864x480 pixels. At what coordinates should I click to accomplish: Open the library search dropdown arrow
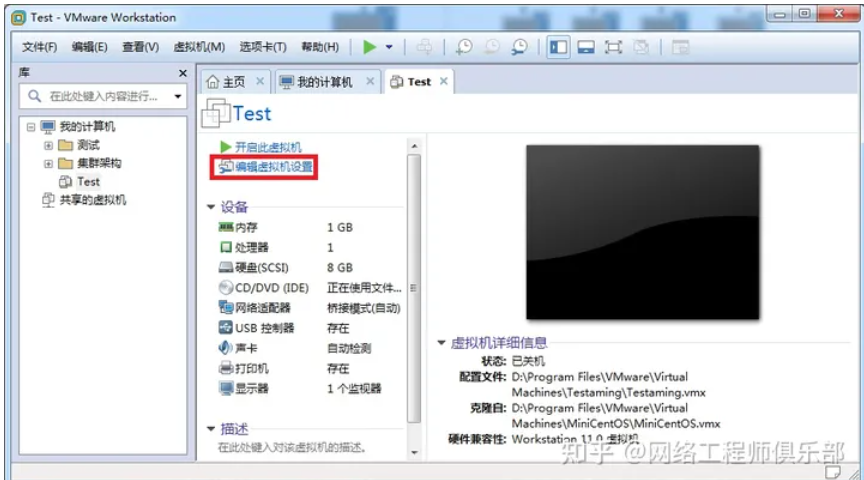(177, 96)
